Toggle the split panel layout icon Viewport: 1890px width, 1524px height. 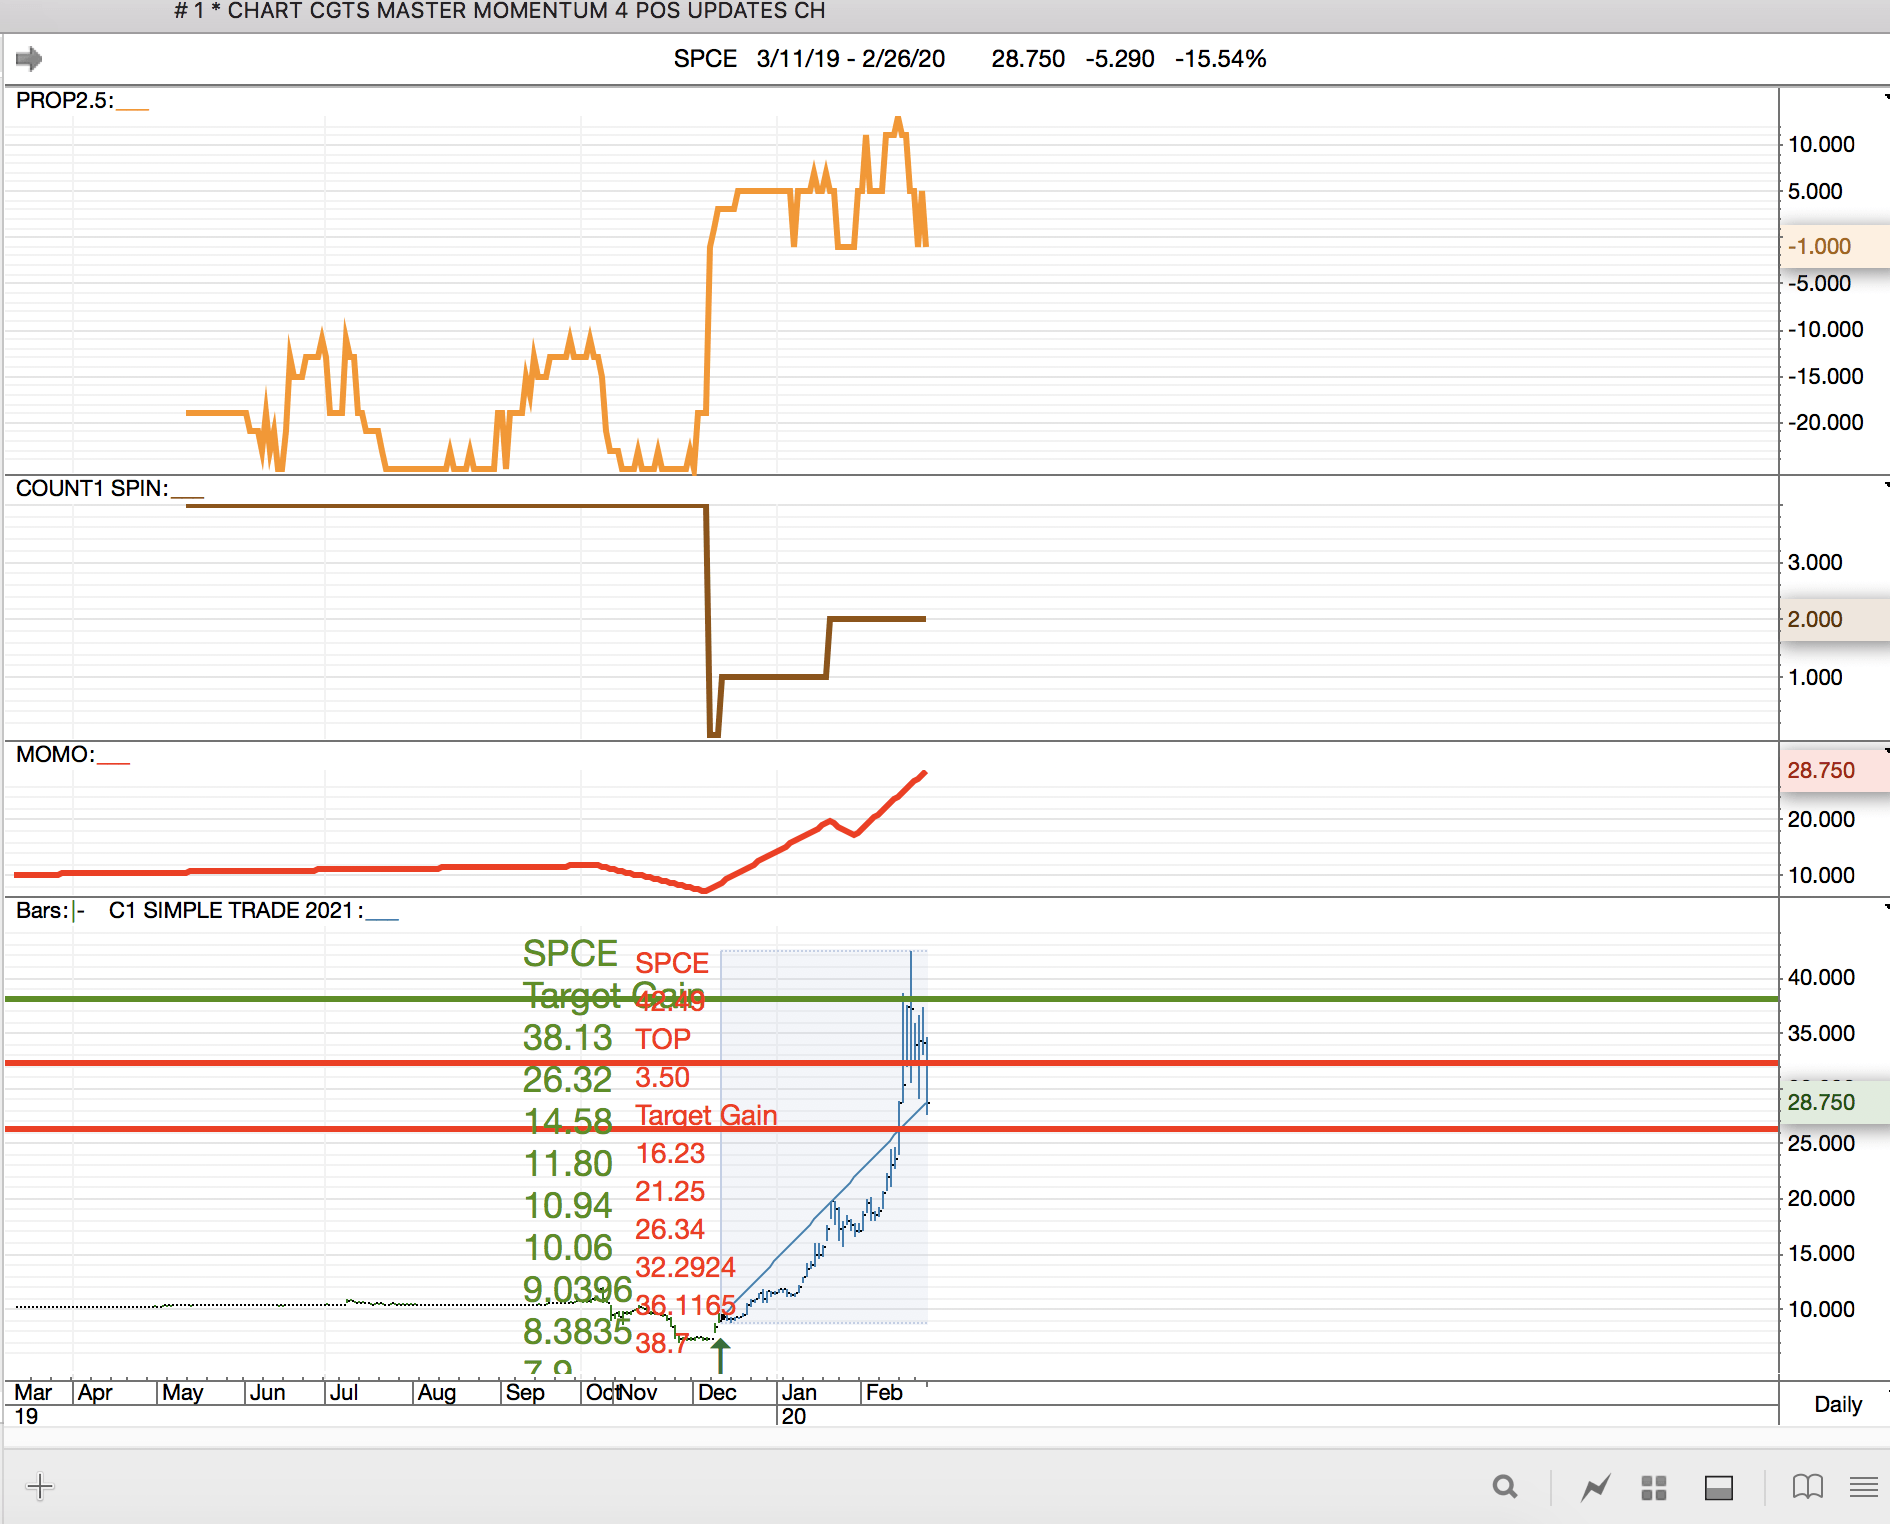point(1719,1488)
